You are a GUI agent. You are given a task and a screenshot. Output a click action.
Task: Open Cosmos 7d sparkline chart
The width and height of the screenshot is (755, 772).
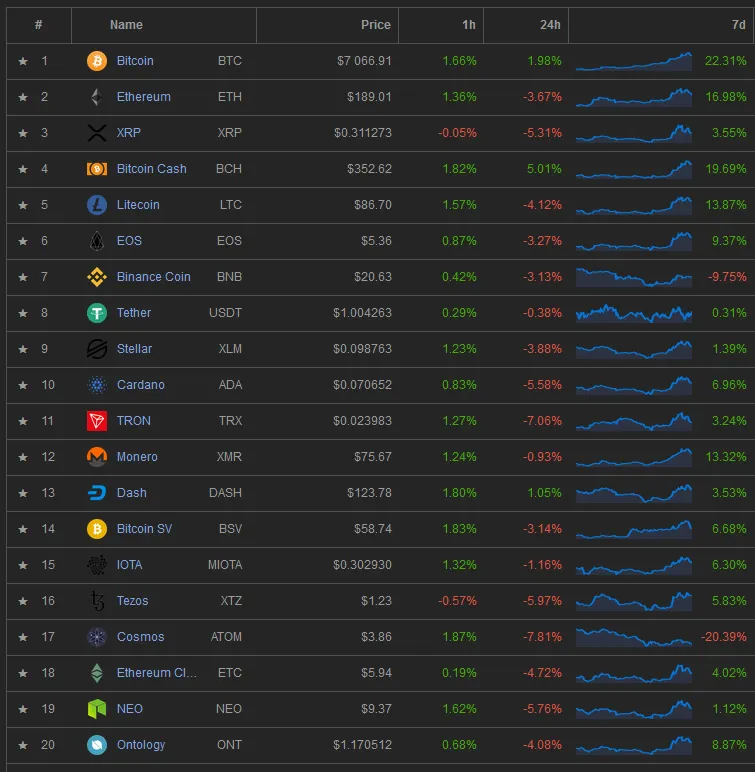634,637
